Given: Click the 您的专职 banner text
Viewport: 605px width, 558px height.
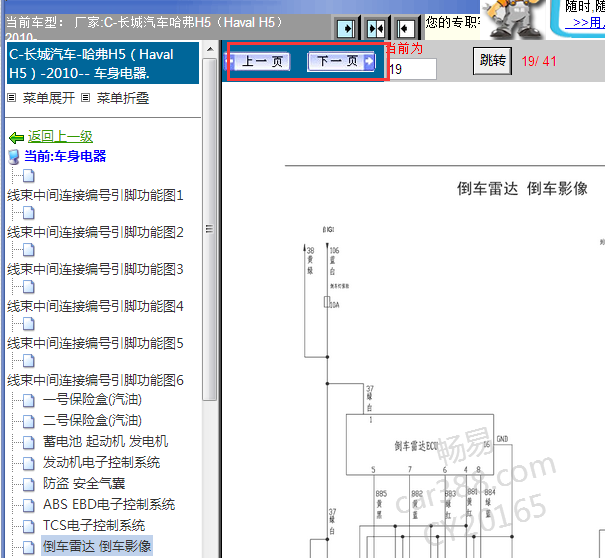Looking at the screenshot, I should pyautogui.click(x=453, y=22).
